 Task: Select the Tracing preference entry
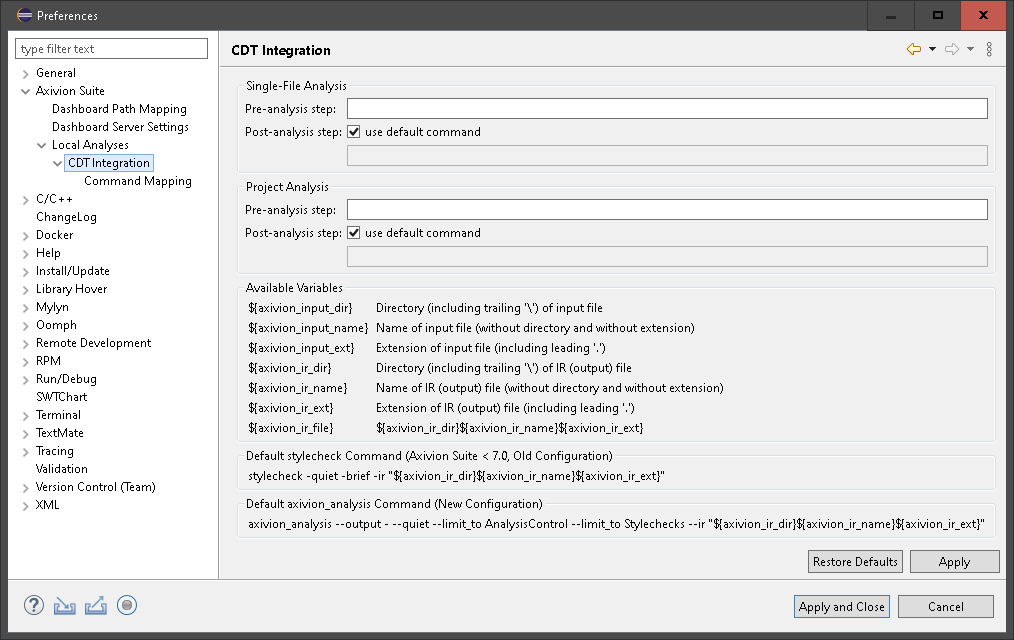54,451
